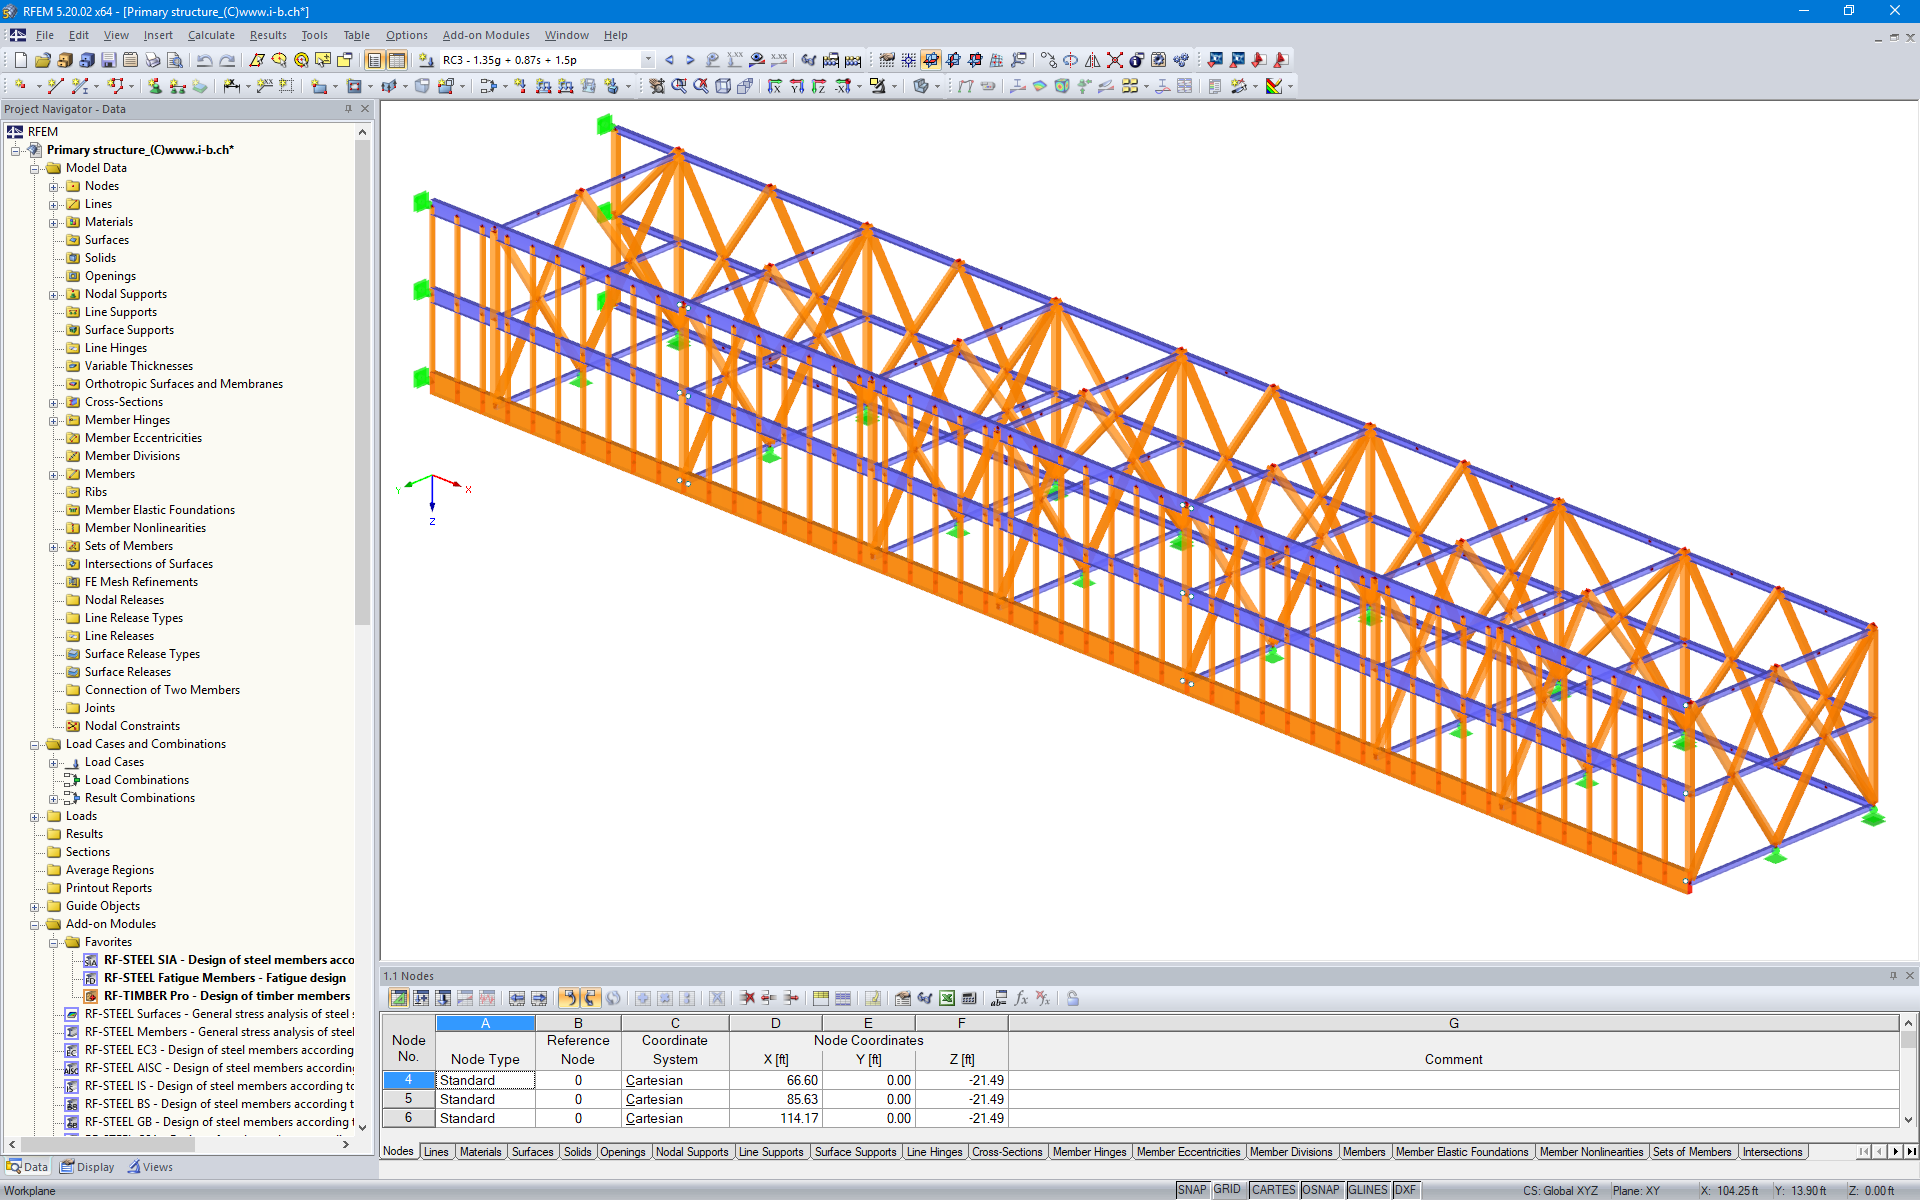
Task: Toggle the table display button in toolbar
Action: (x=397, y=60)
